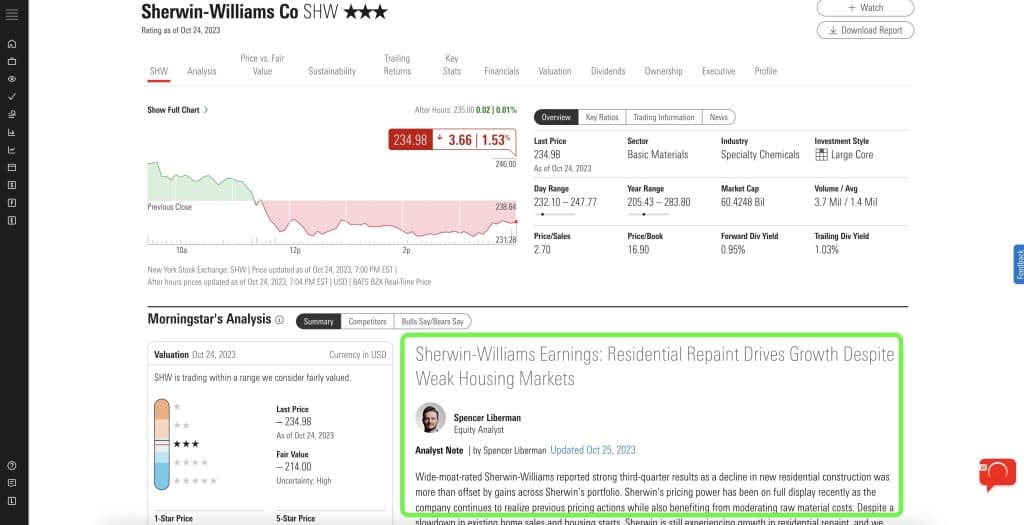Select the Summary pill in analysis
This screenshot has height=525, width=1024.
(x=318, y=321)
